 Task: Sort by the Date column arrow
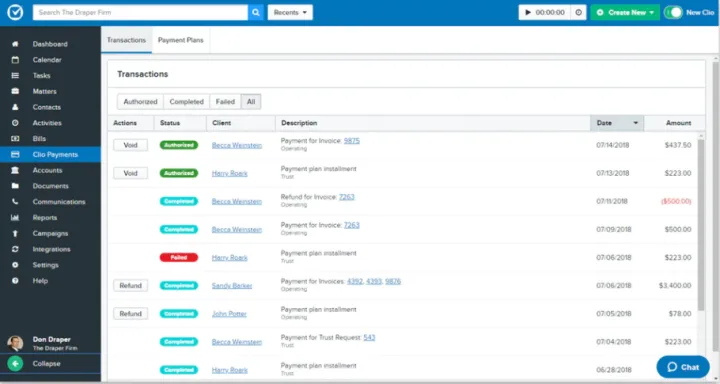636,123
